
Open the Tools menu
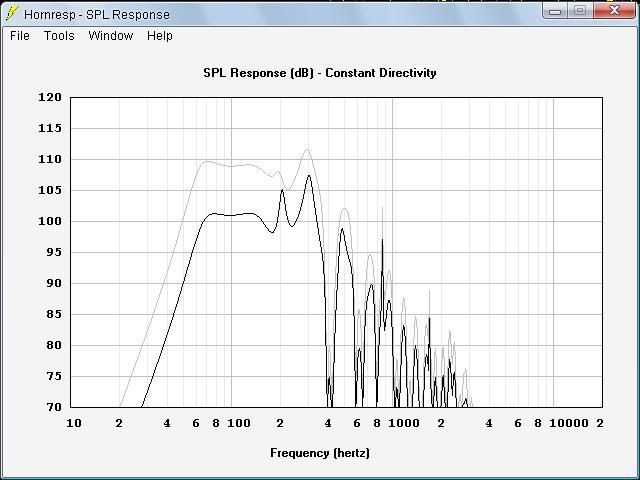click(x=59, y=36)
